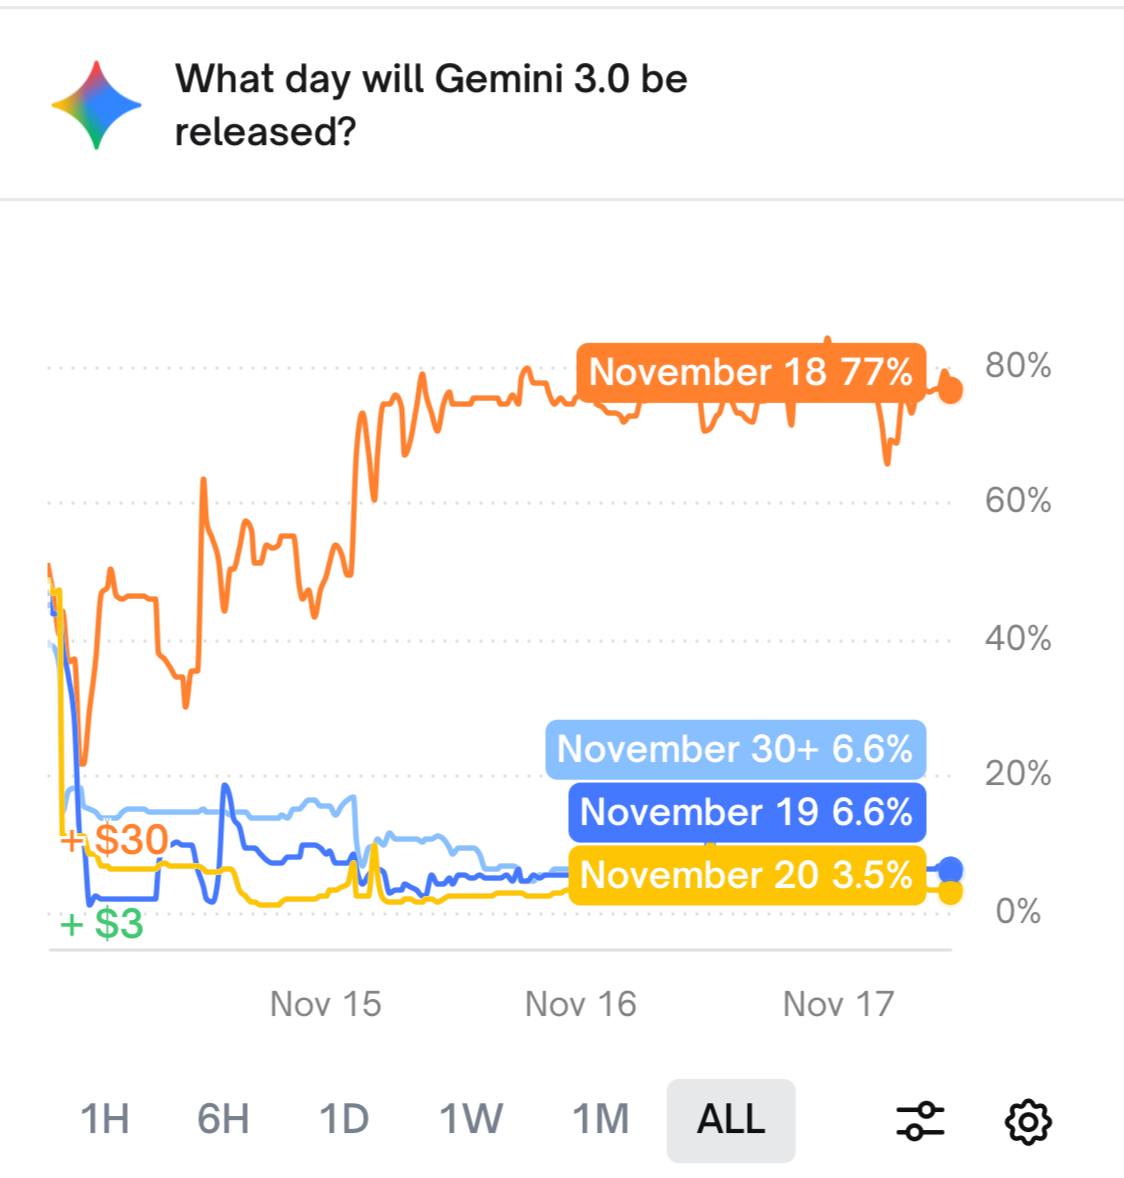Click the November 20 3.5% label
The height and width of the screenshot is (1178, 1124).
coord(746,875)
